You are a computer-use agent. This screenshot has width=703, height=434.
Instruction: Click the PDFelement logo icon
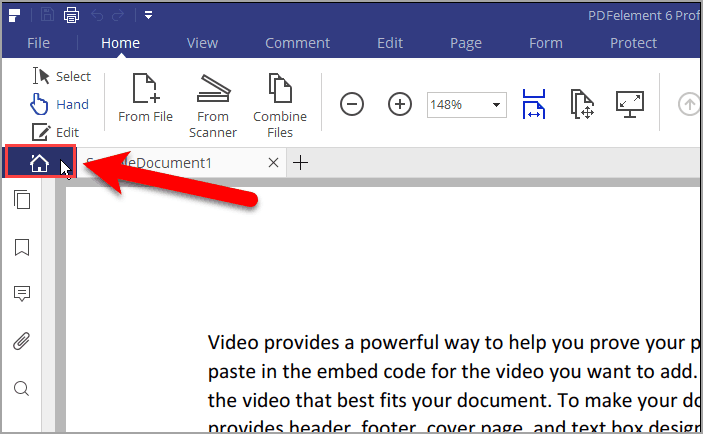pos(14,16)
